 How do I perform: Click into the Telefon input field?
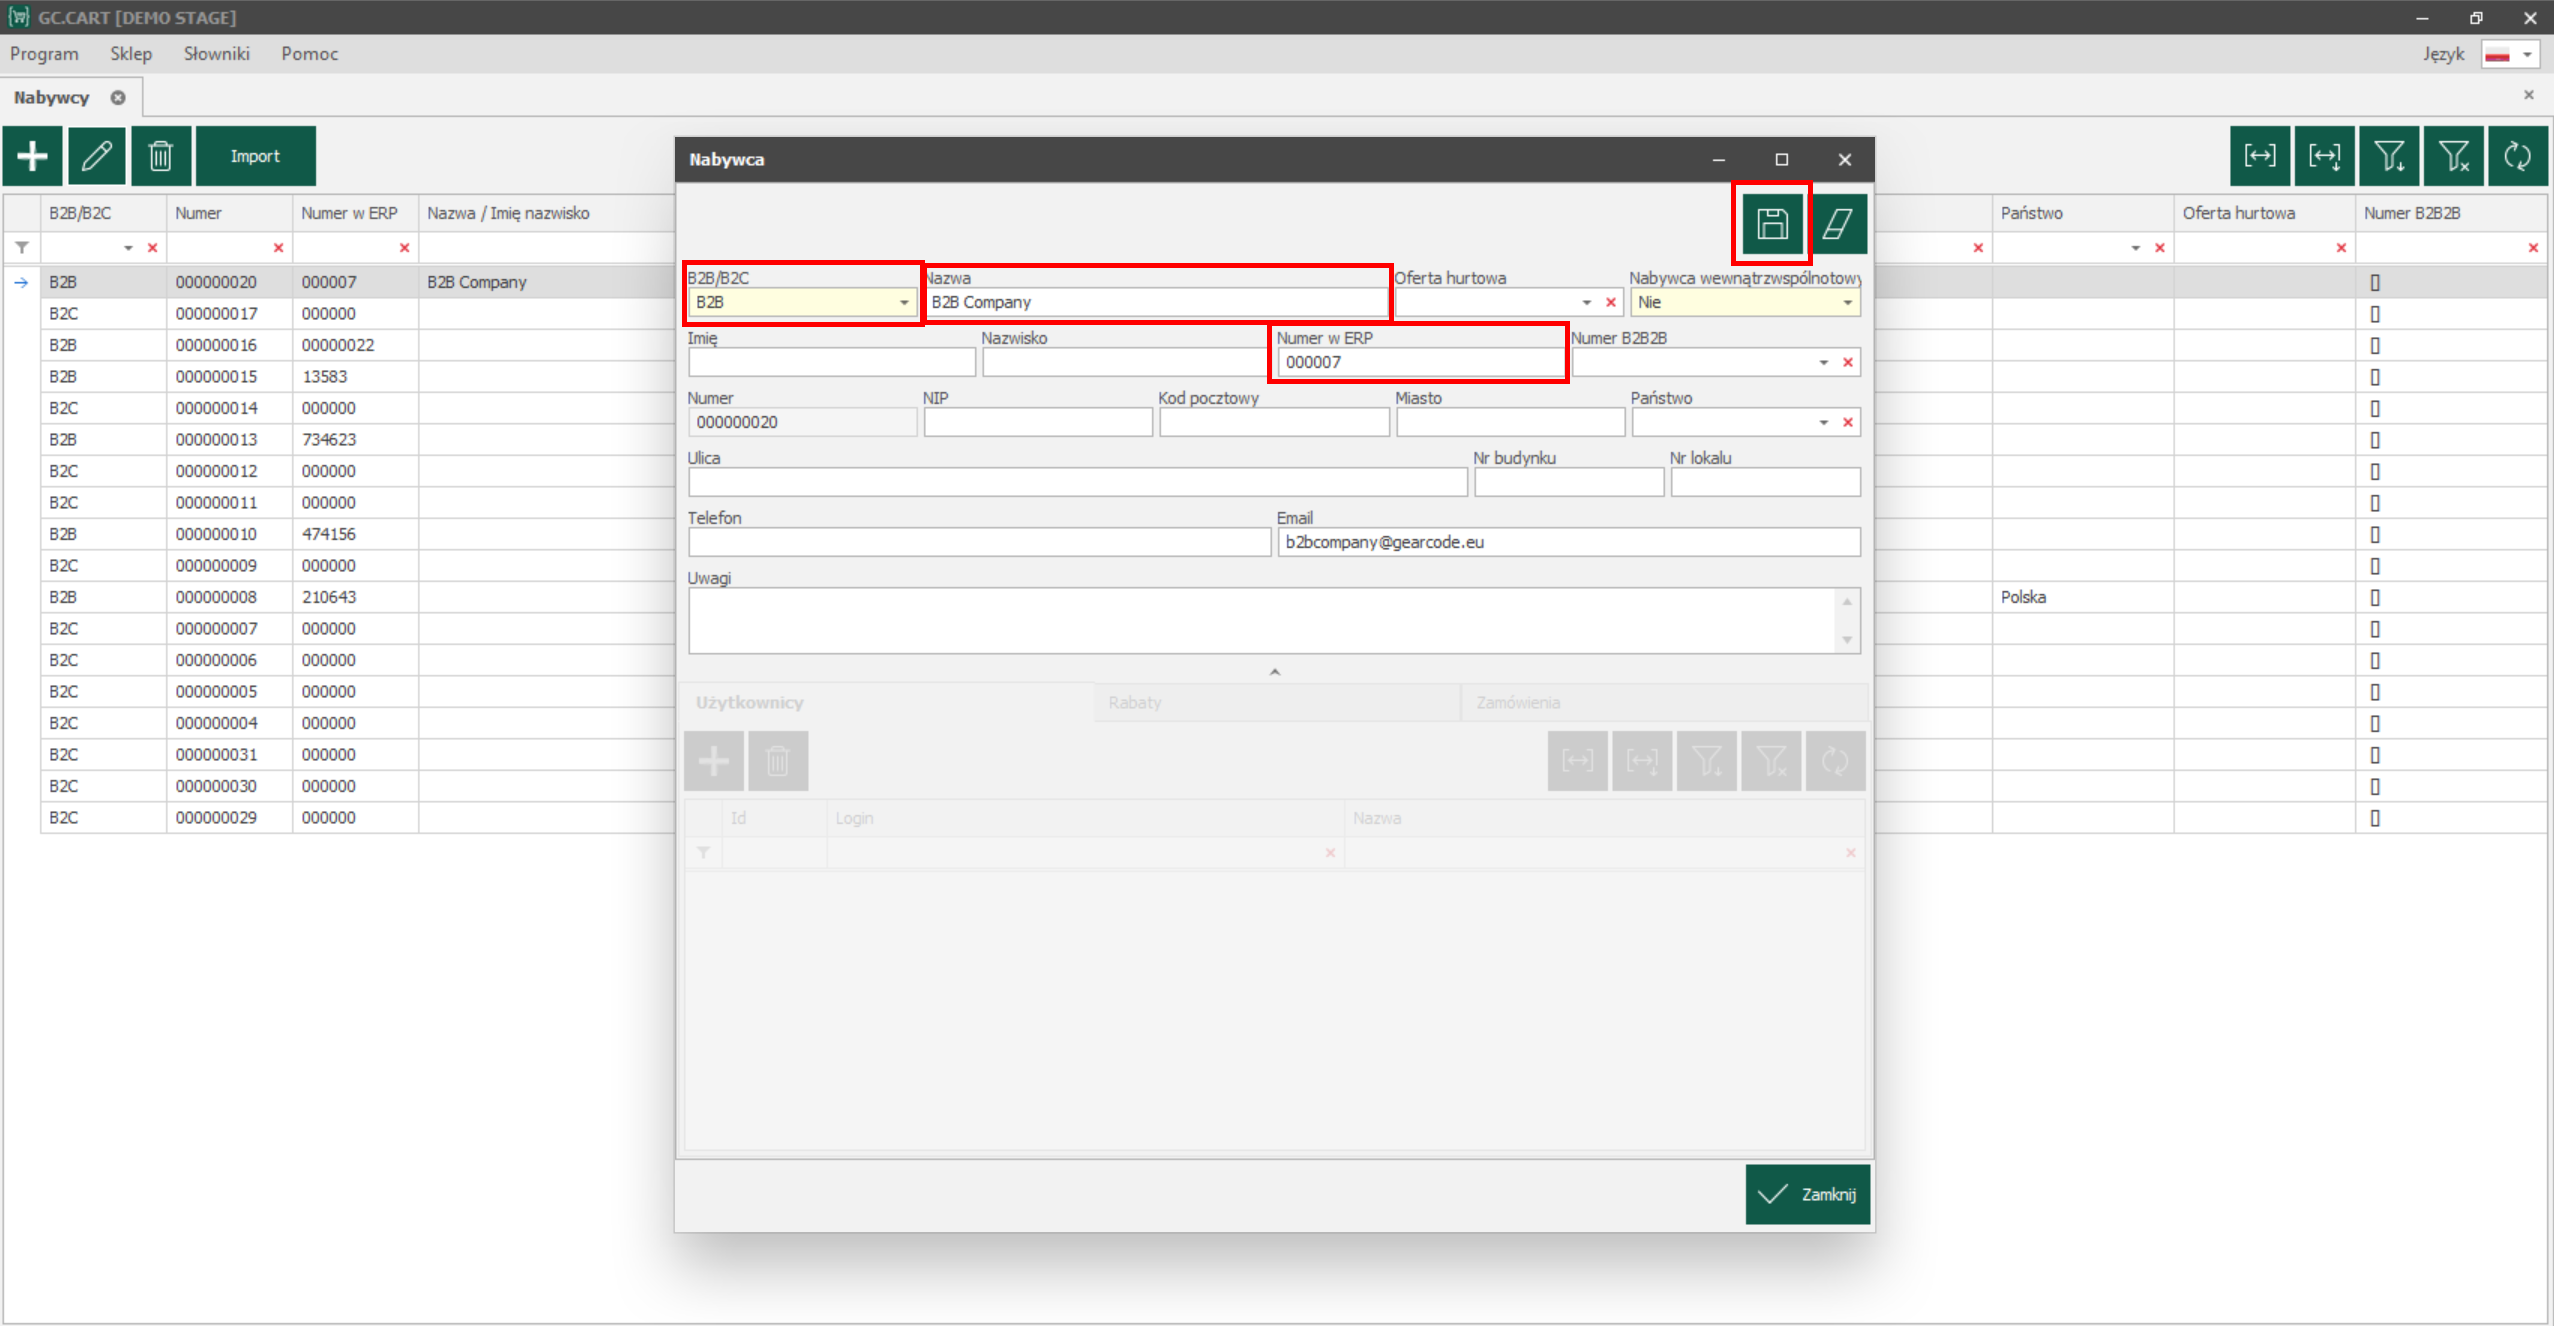tap(979, 542)
